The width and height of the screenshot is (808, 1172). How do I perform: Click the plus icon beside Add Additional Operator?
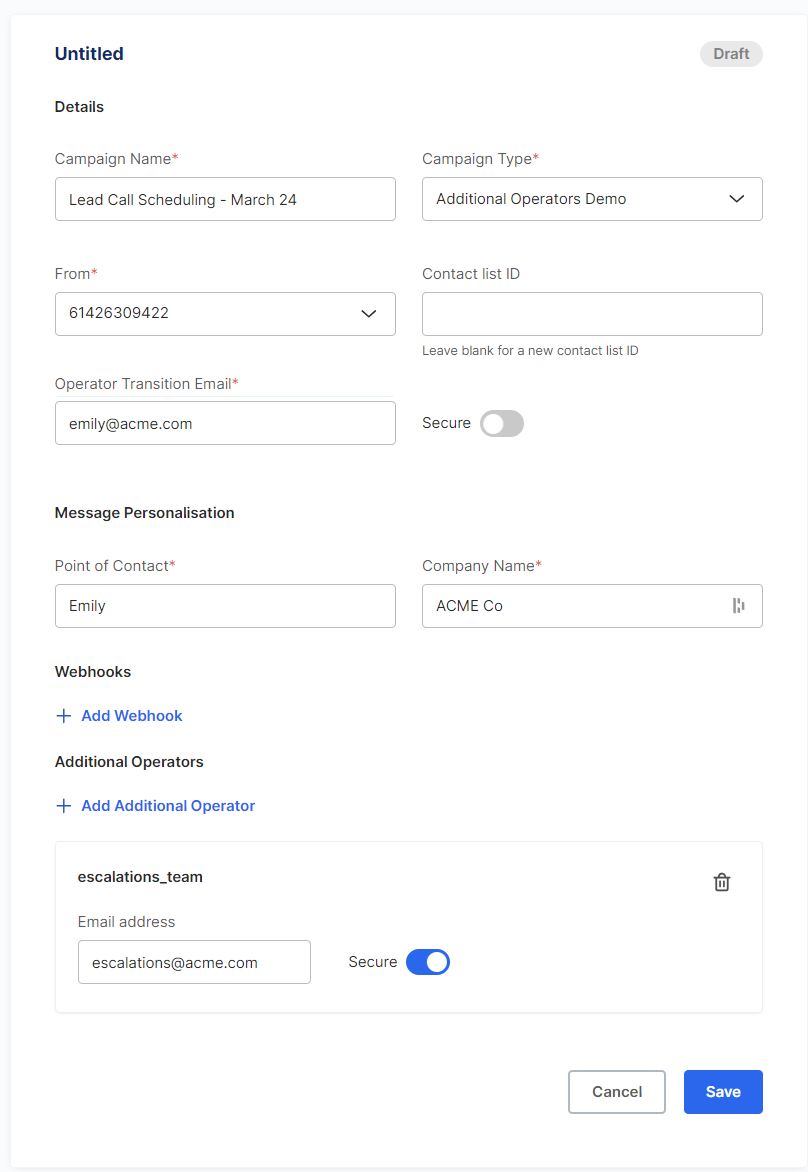(x=64, y=806)
